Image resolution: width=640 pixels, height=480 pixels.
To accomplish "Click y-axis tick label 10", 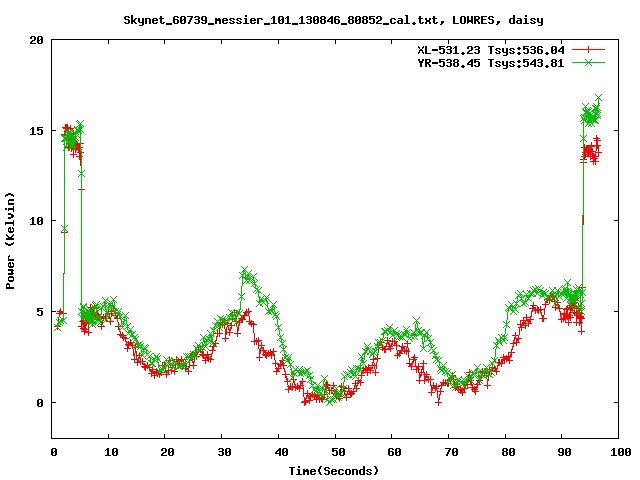I will pos(36,221).
